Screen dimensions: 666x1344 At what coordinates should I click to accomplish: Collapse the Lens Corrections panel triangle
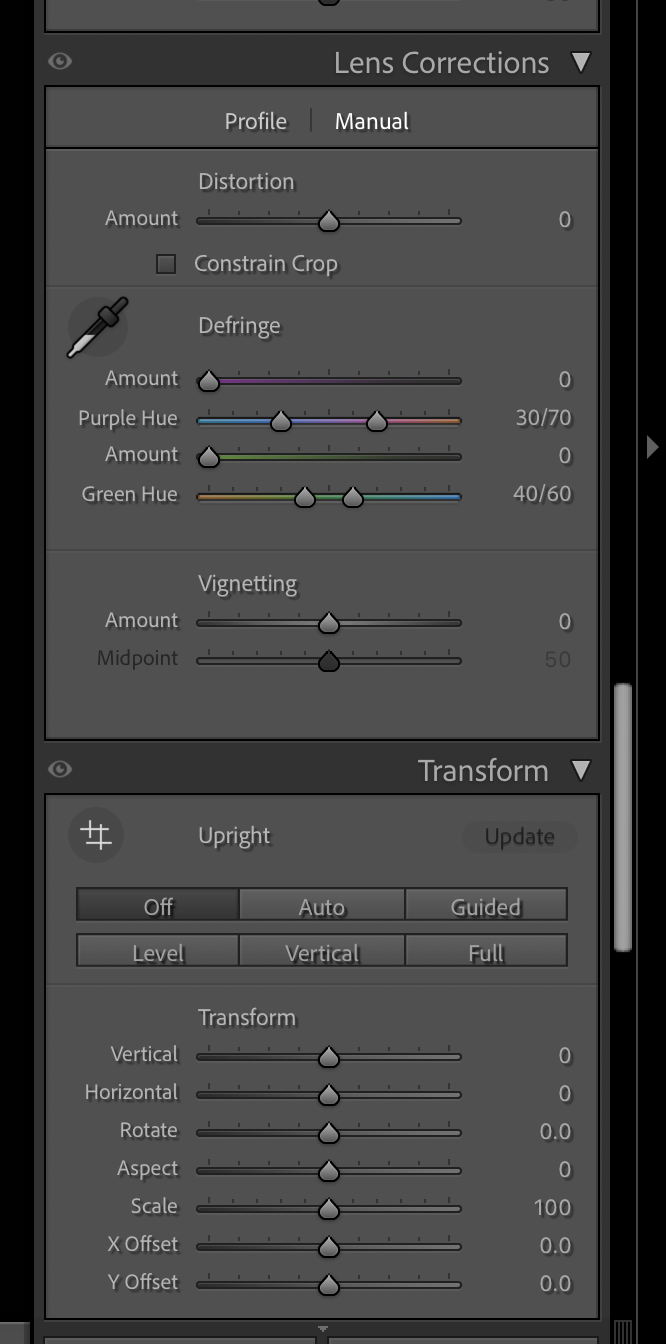point(581,62)
